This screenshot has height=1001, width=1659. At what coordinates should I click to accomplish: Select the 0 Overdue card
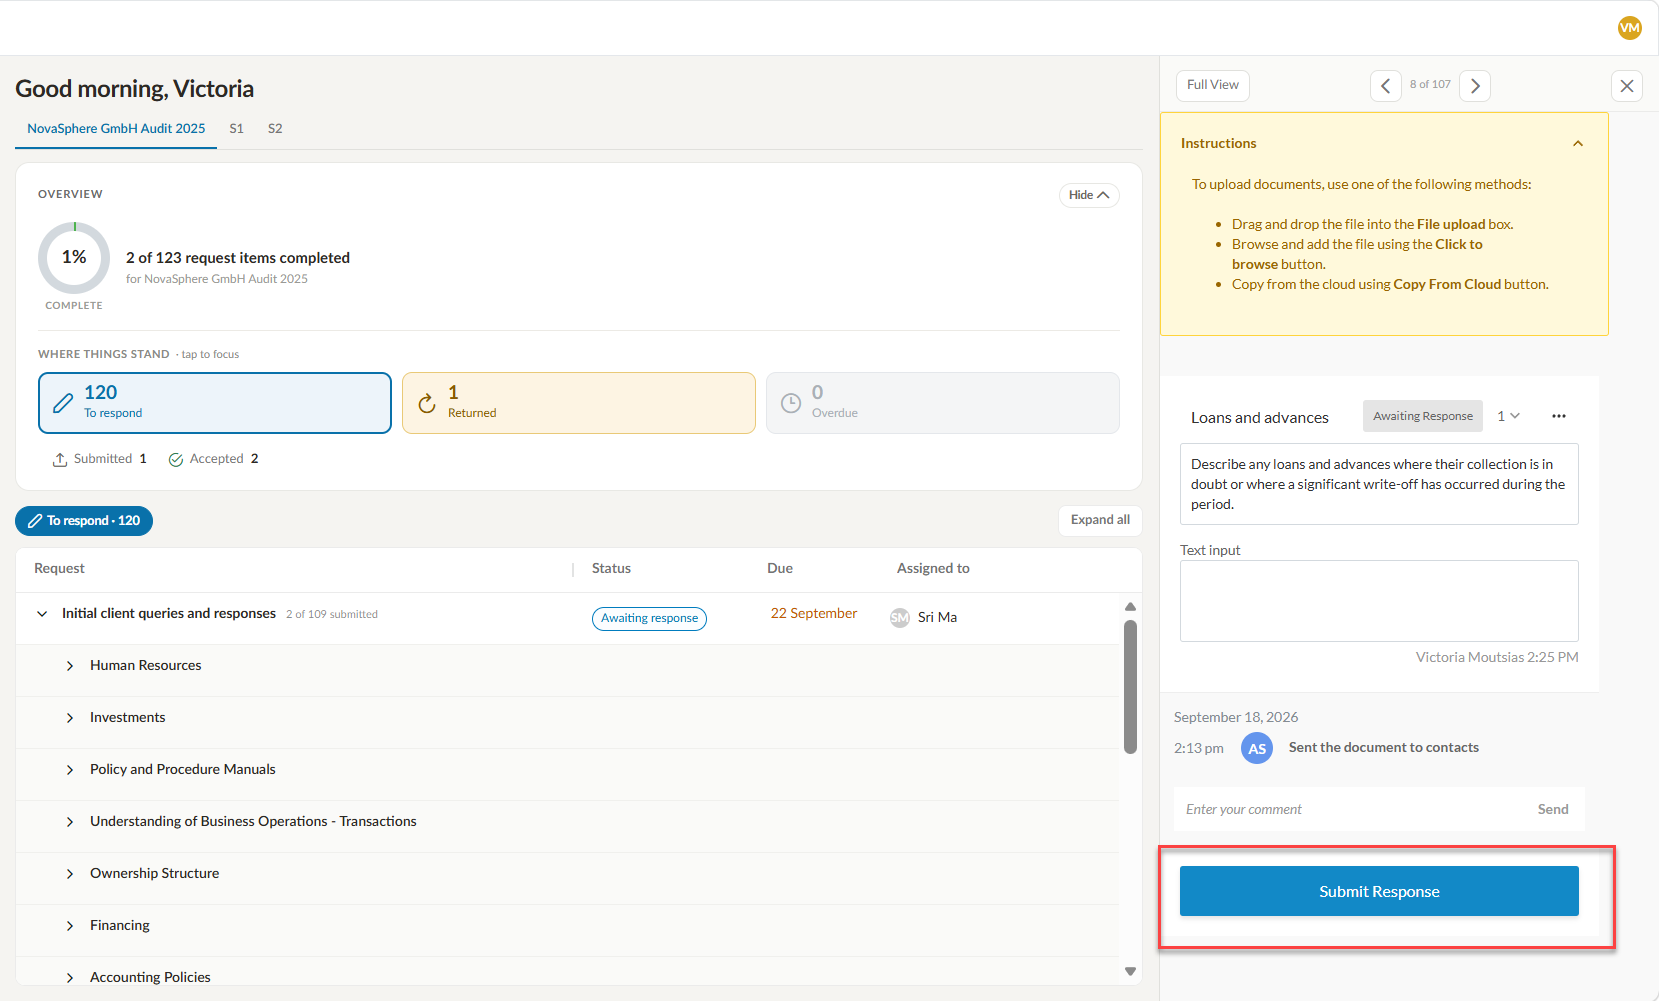point(943,403)
